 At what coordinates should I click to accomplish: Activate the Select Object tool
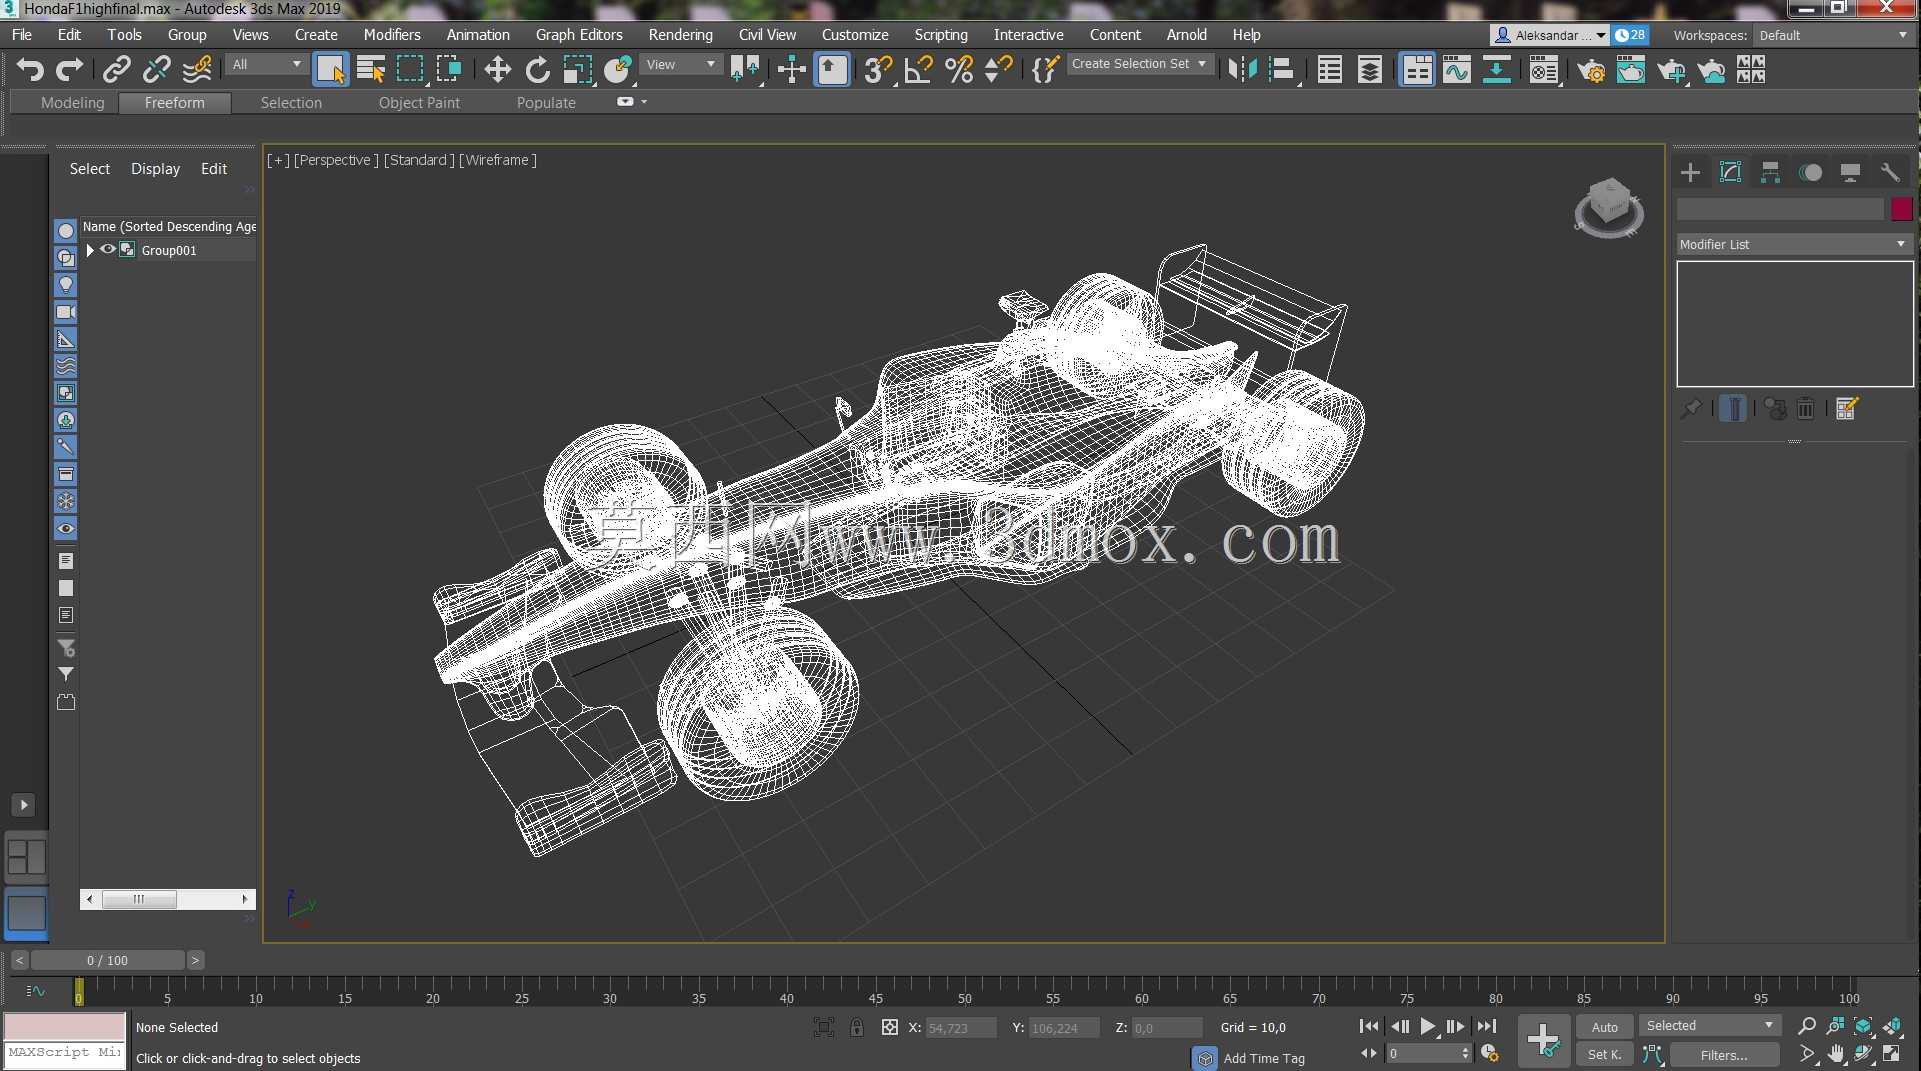point(330,70)
